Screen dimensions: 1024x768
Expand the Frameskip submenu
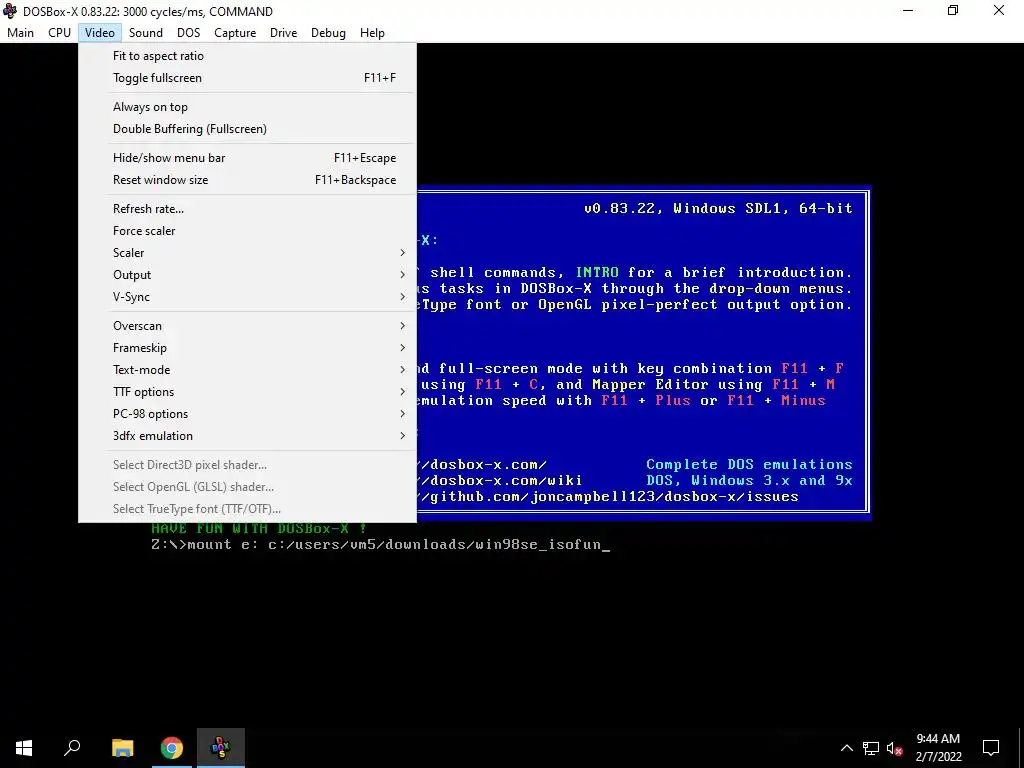point(247,347)
